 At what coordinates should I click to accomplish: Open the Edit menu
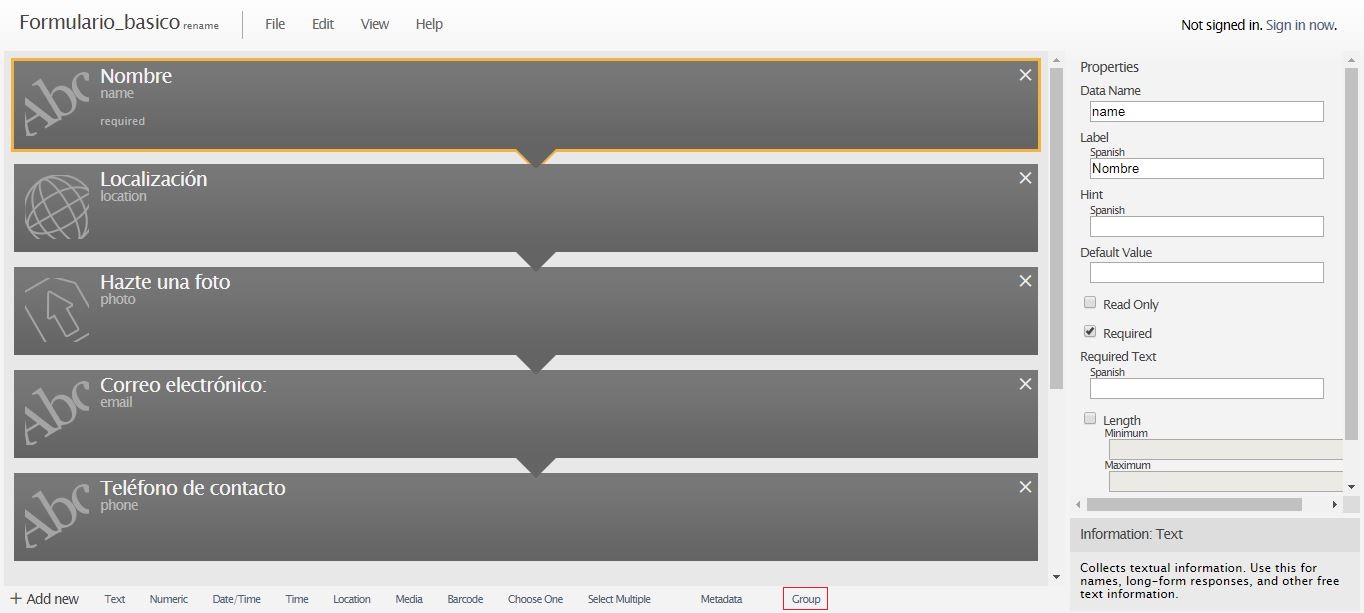pos(323,24)
